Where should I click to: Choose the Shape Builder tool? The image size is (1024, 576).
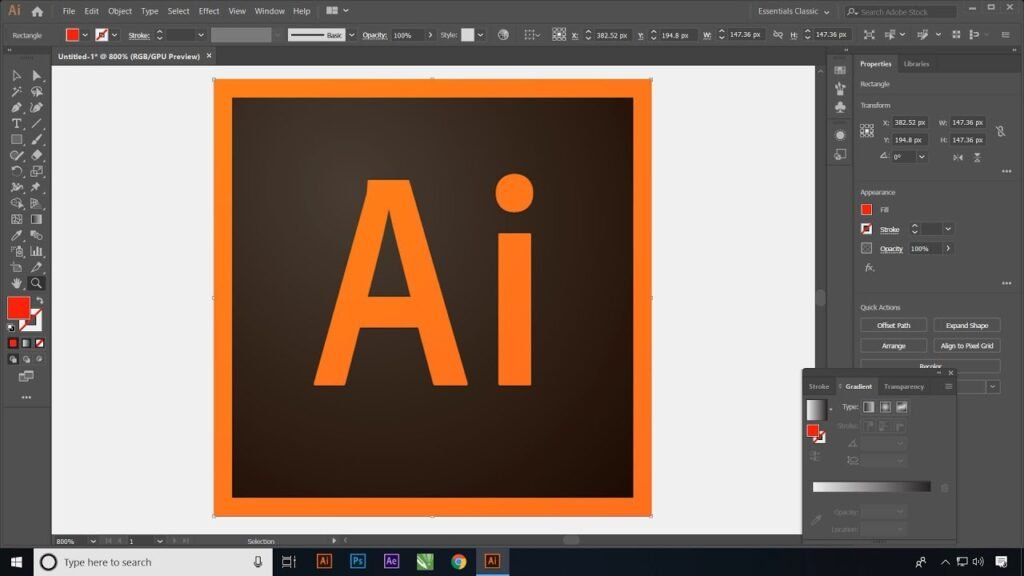[x=16, y=203]
